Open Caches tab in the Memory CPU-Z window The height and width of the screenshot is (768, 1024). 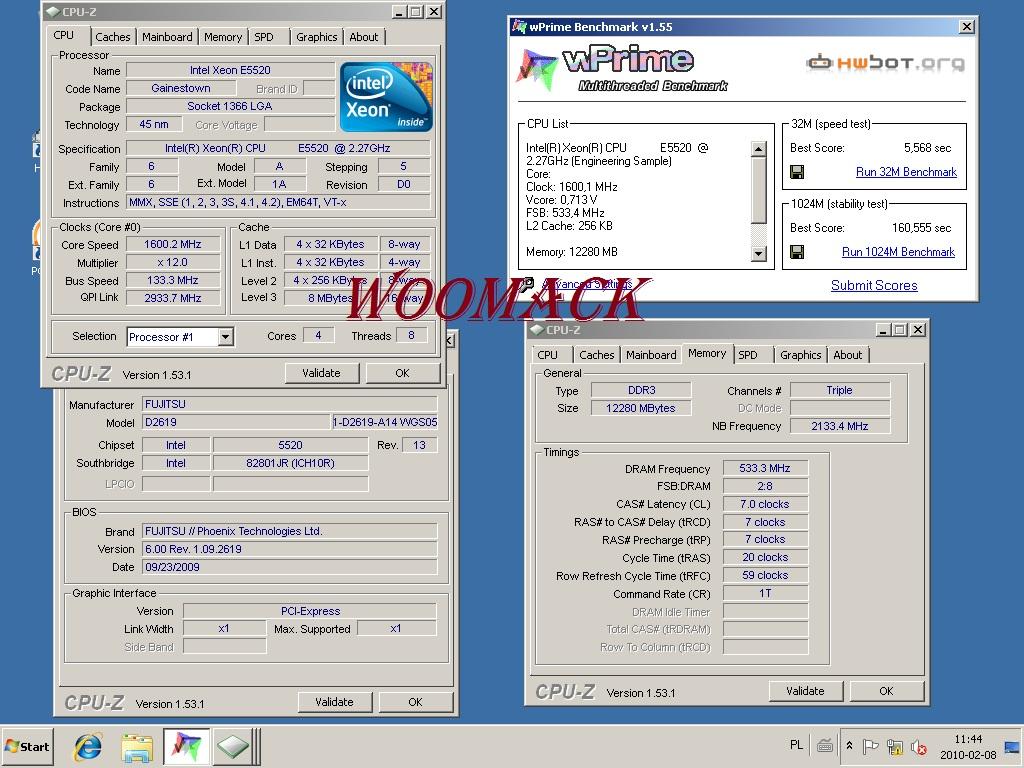point(596,355)
